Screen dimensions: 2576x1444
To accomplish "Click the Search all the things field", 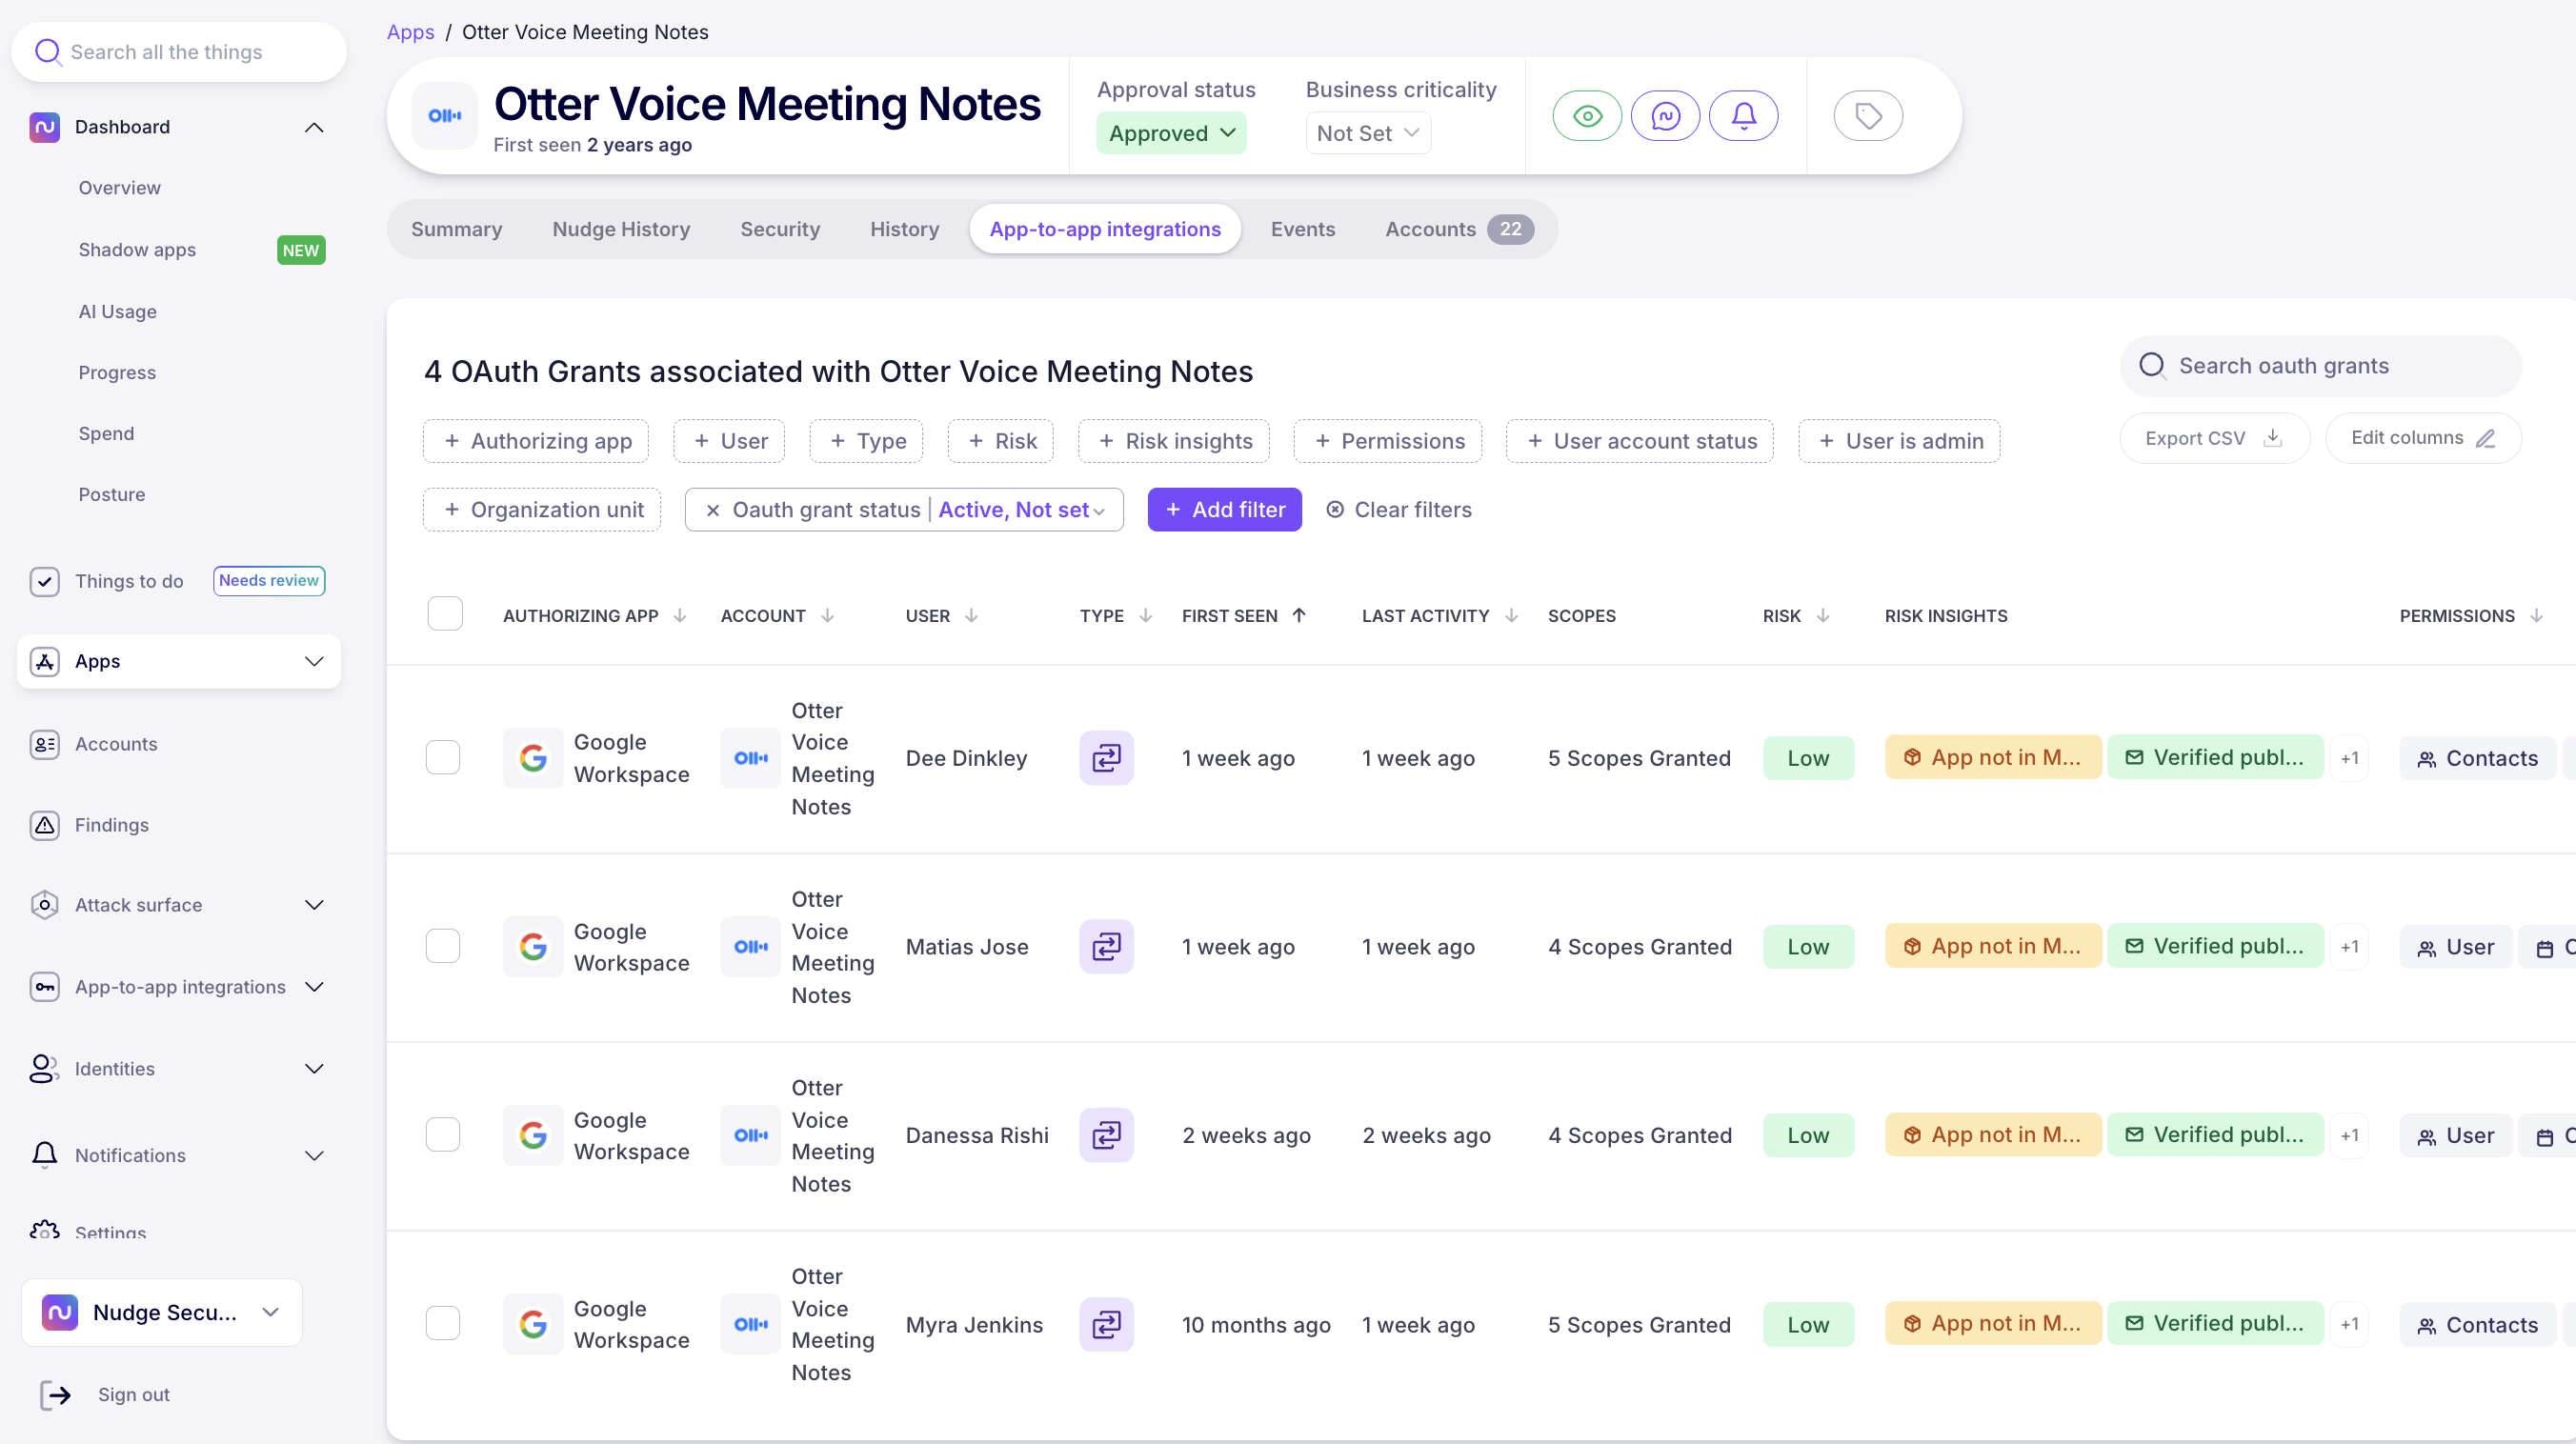I will [x=179, y=52].
